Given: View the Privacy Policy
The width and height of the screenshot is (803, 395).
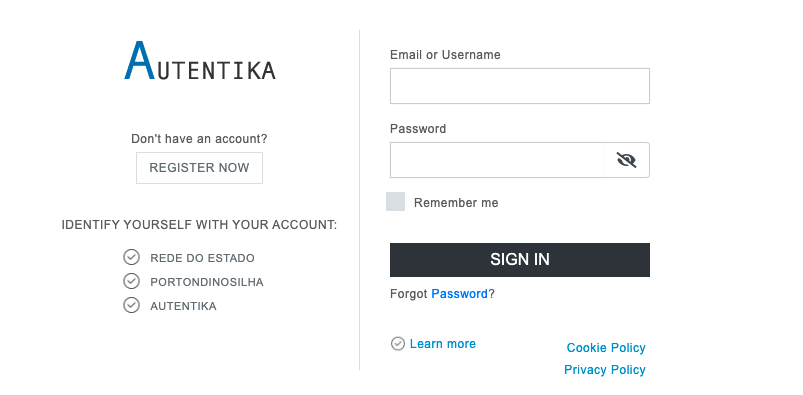Looking at the screenshot, I should point(605,370).
